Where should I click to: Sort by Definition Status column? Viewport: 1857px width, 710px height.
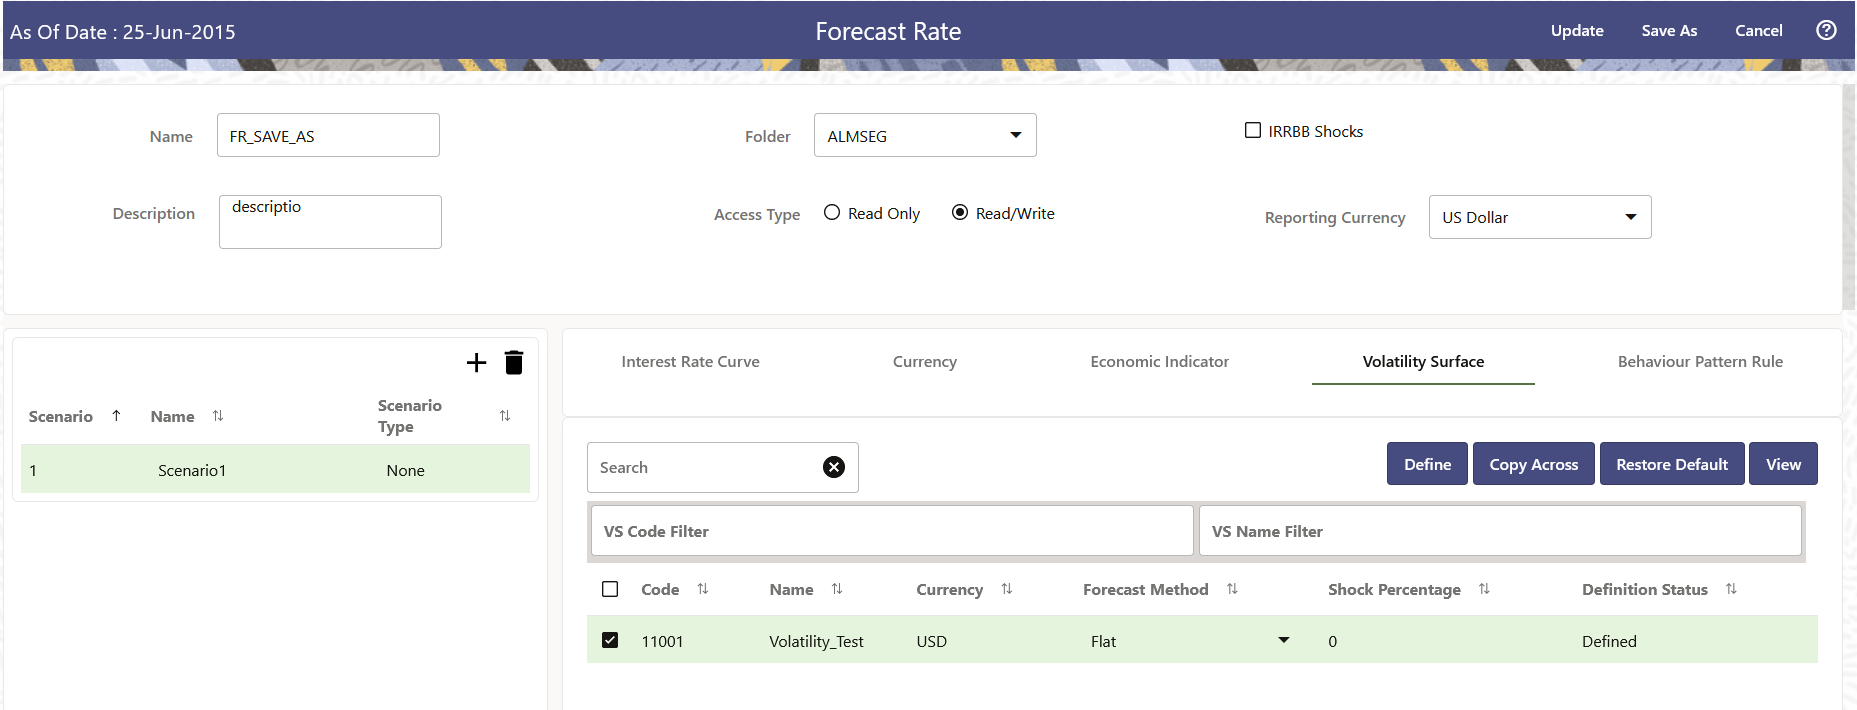[1731, 589]
